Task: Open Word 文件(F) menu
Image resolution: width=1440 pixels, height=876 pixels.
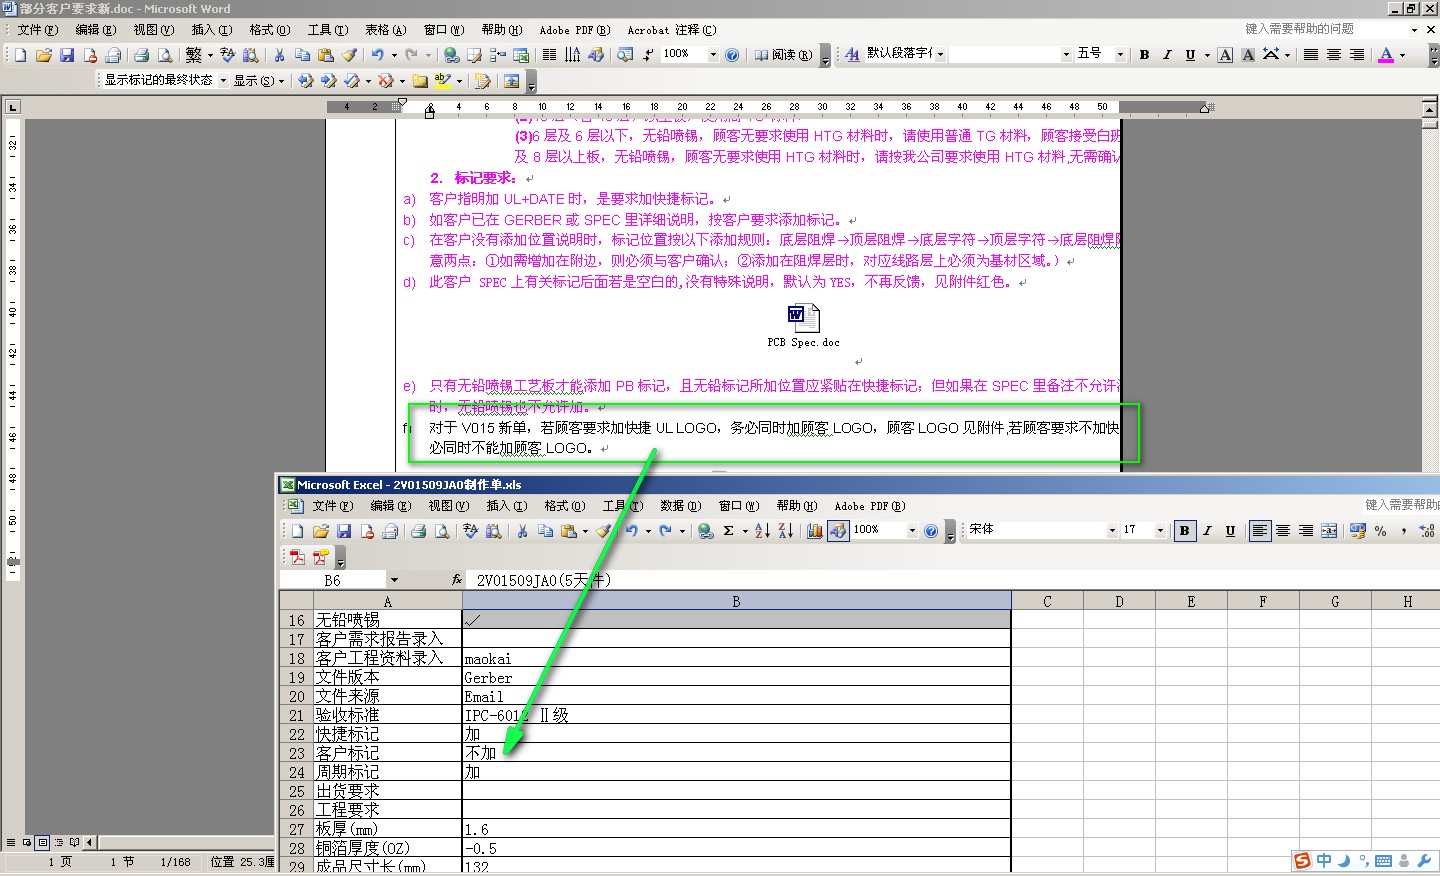Action: pos(38,30)
